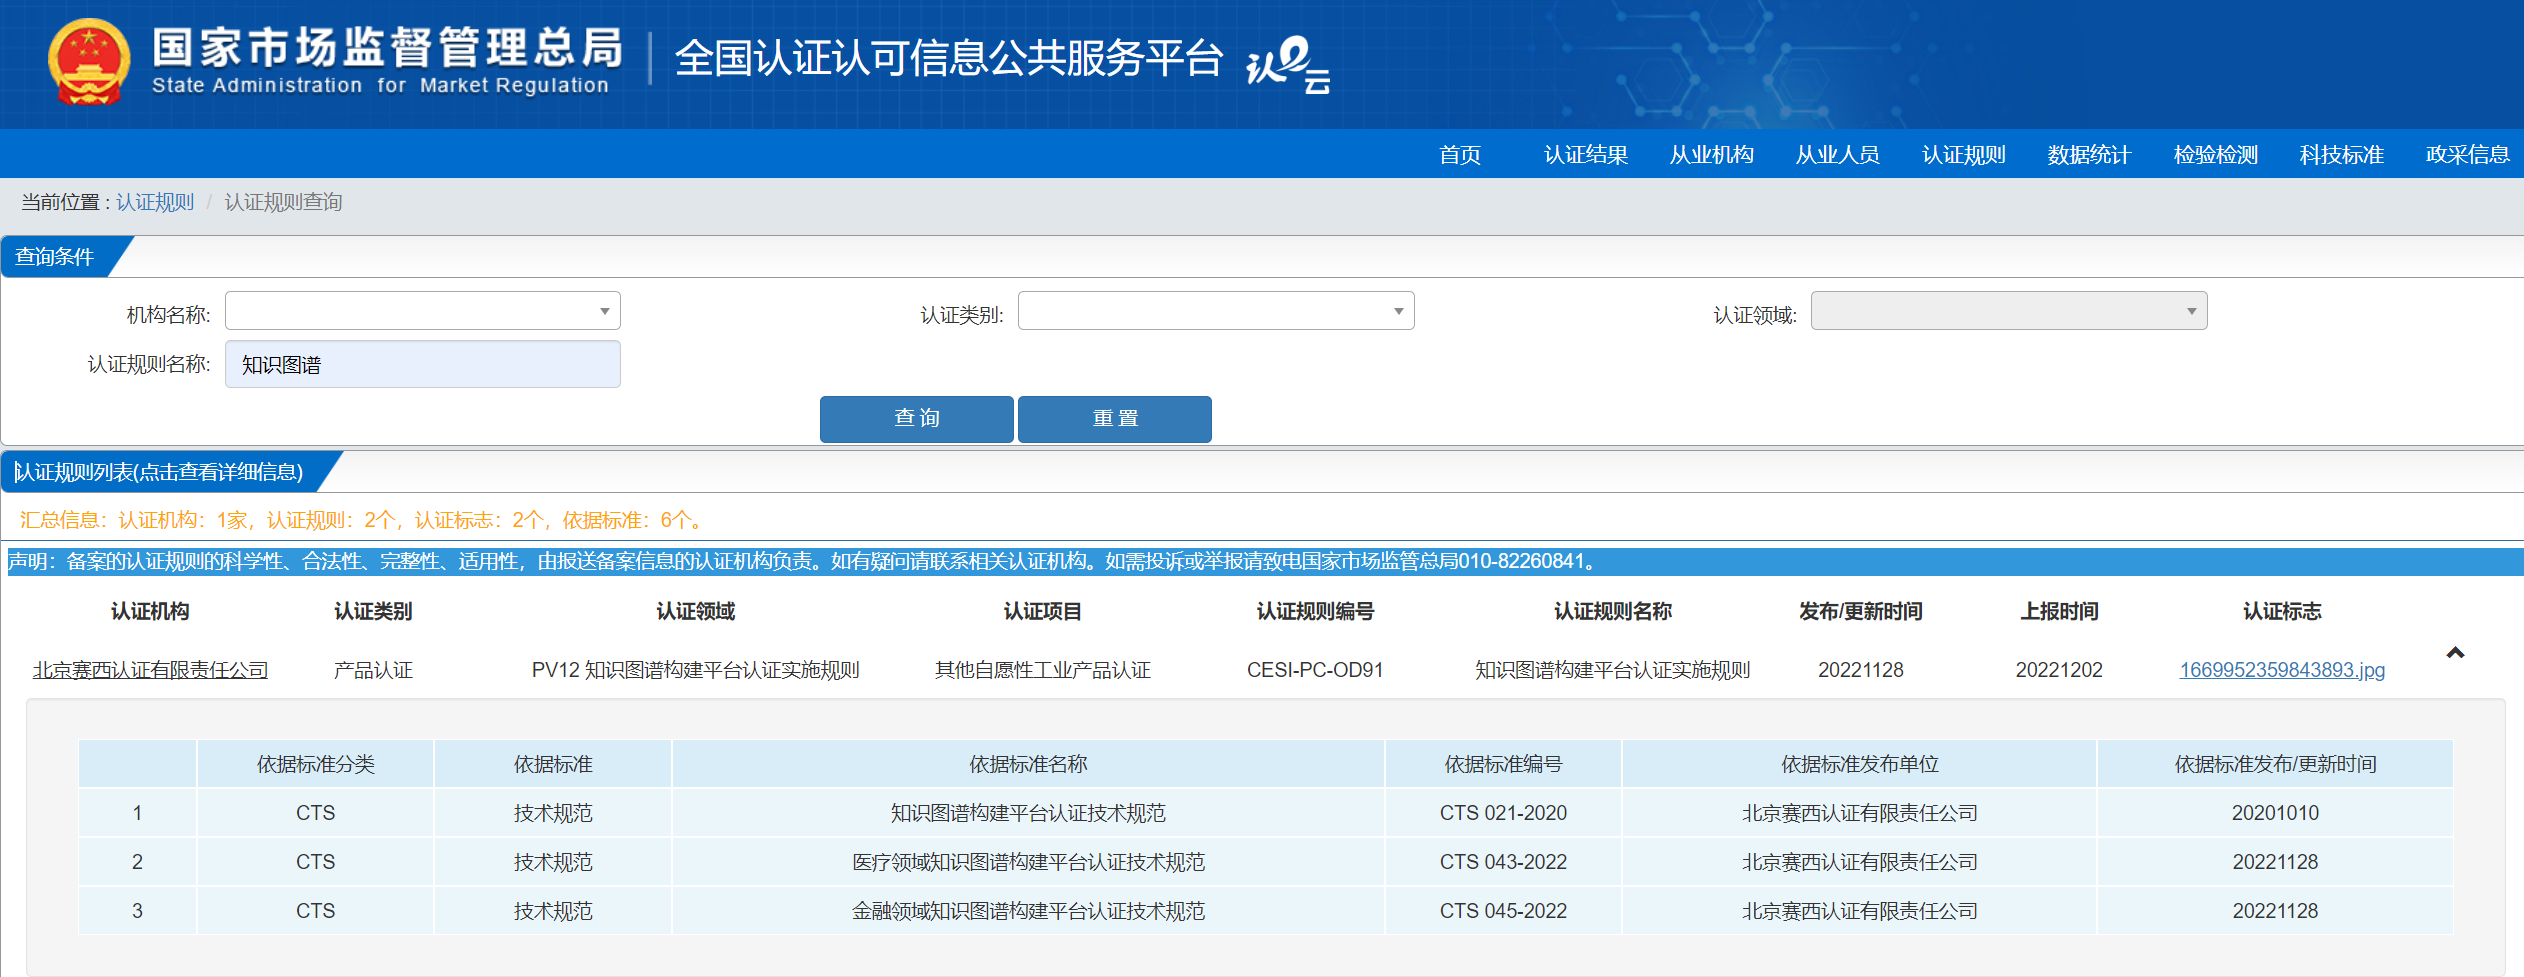Click the 北京赛西认证有限责任公司 organization link

pyautogui.click(x=148, y=669)
